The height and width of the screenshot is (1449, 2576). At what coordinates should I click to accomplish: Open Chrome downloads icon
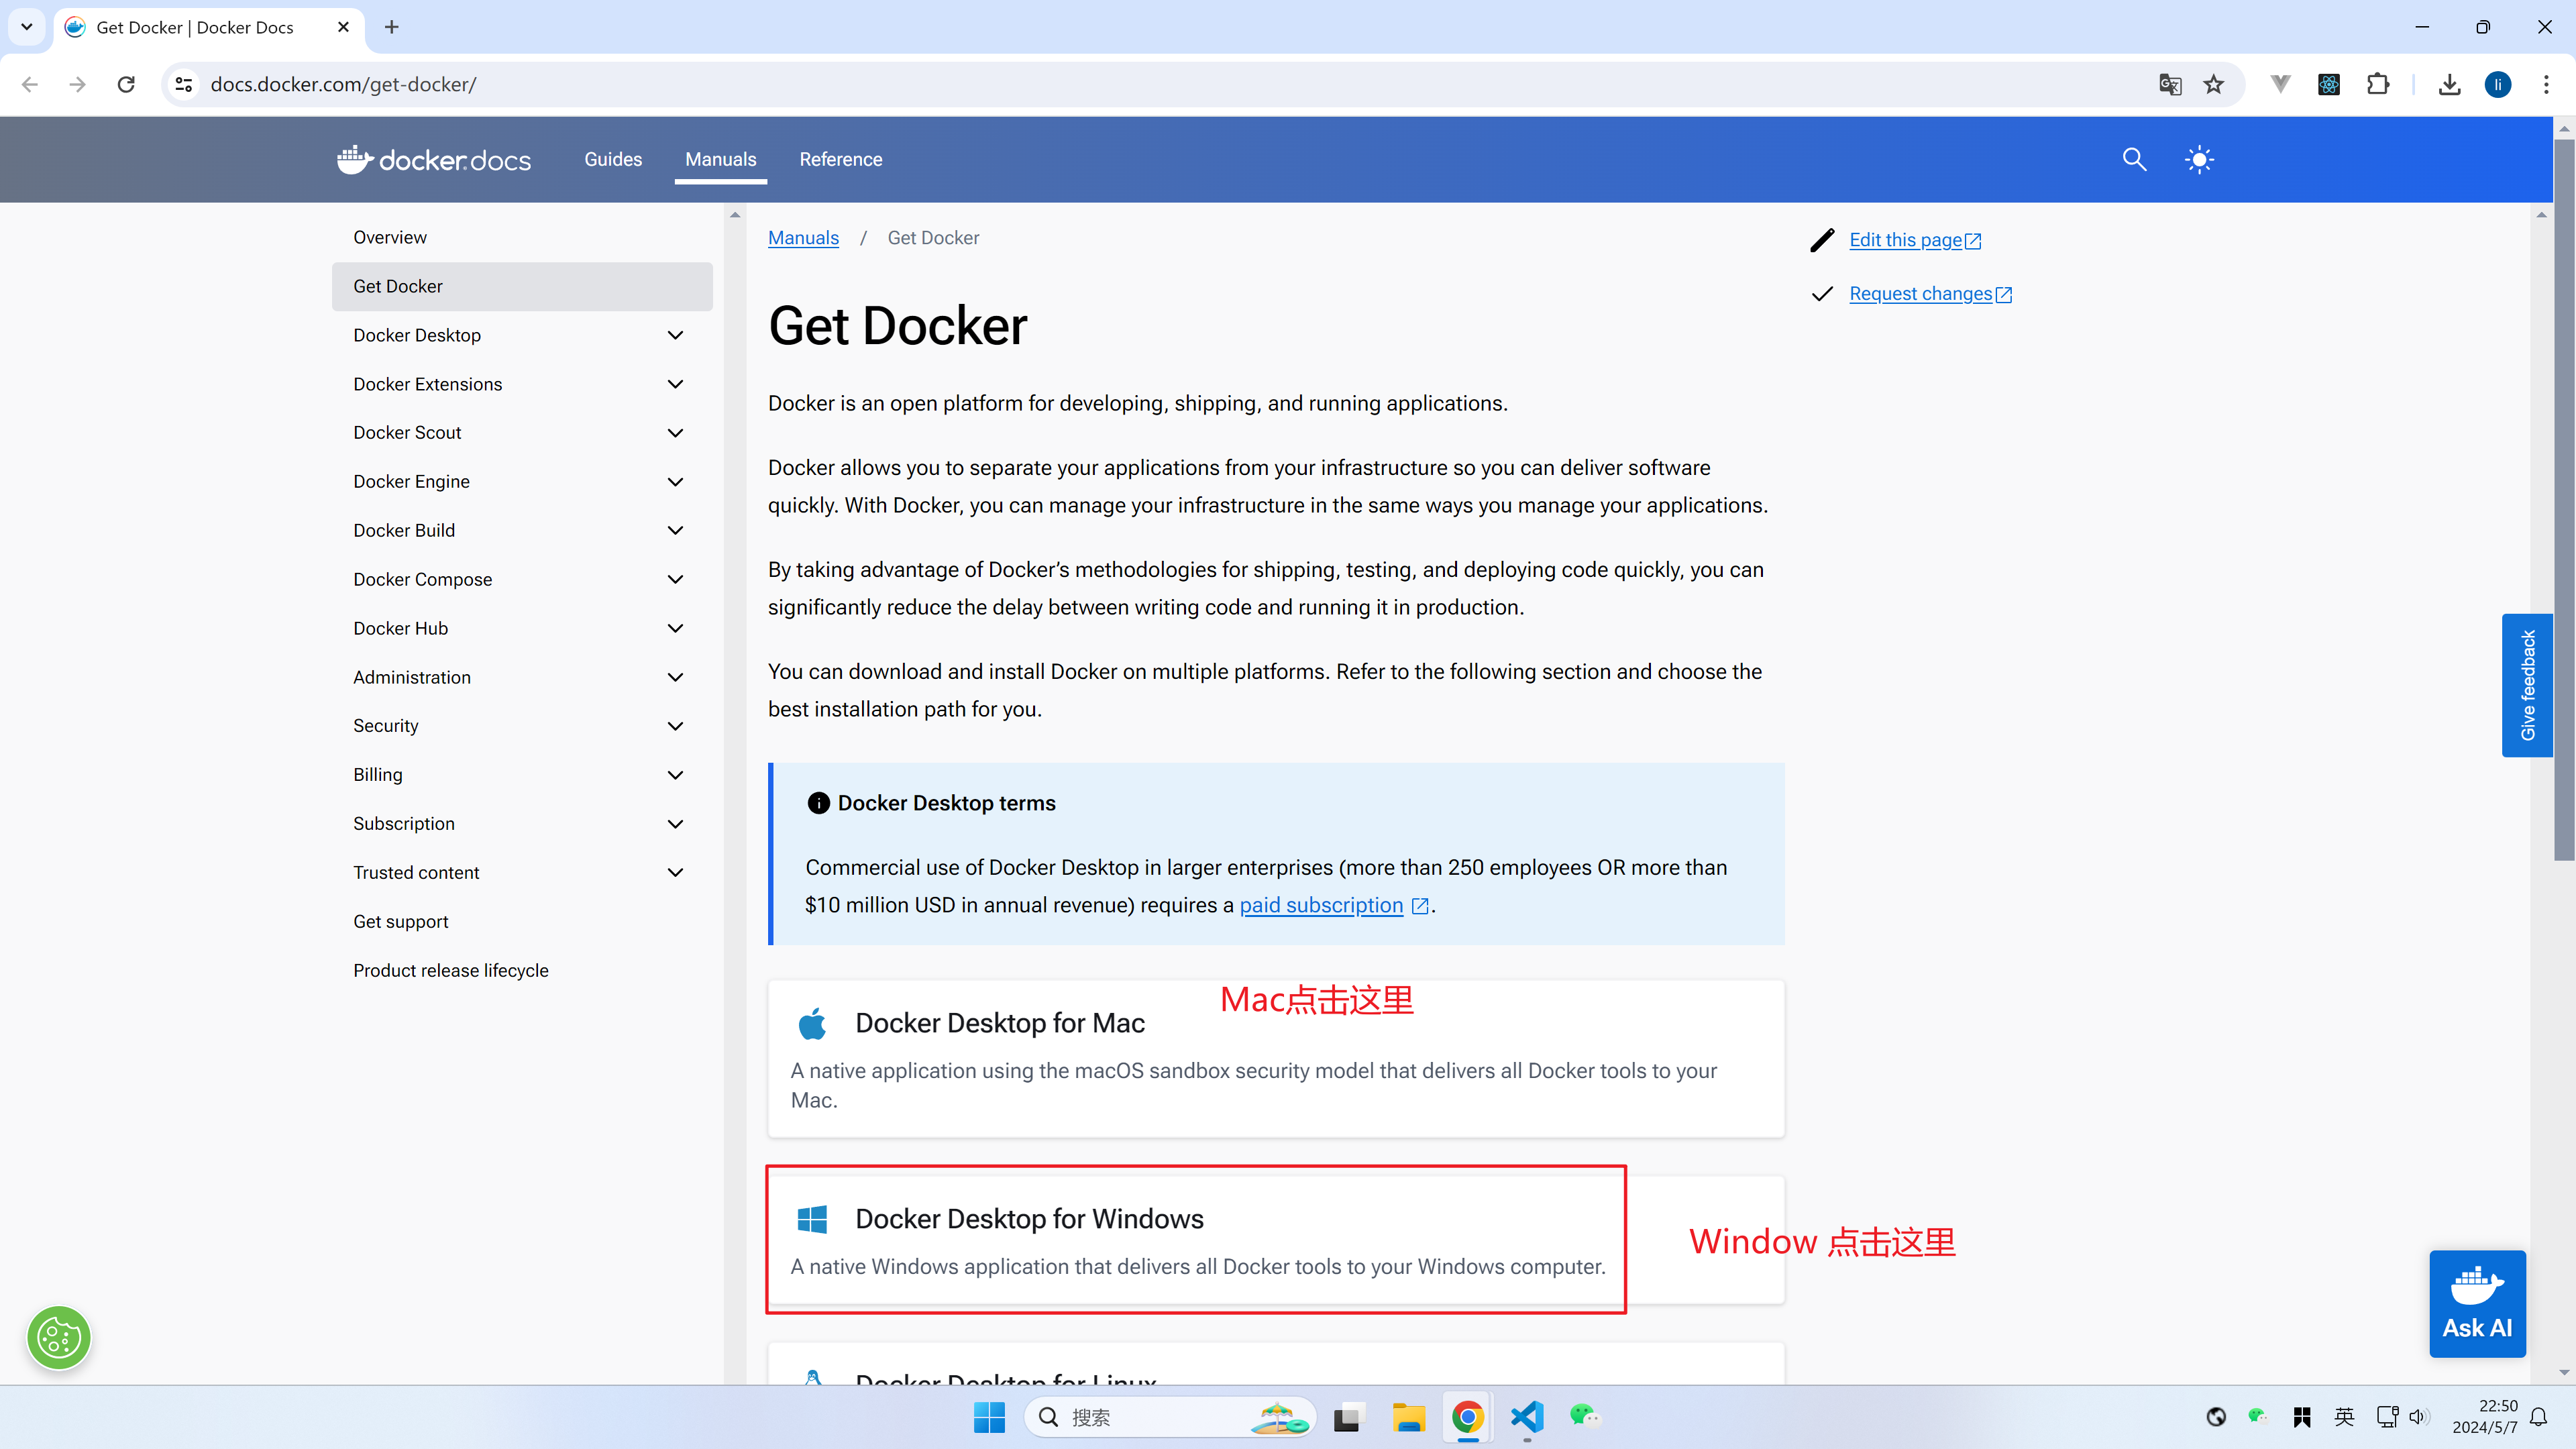(2449, 85)
